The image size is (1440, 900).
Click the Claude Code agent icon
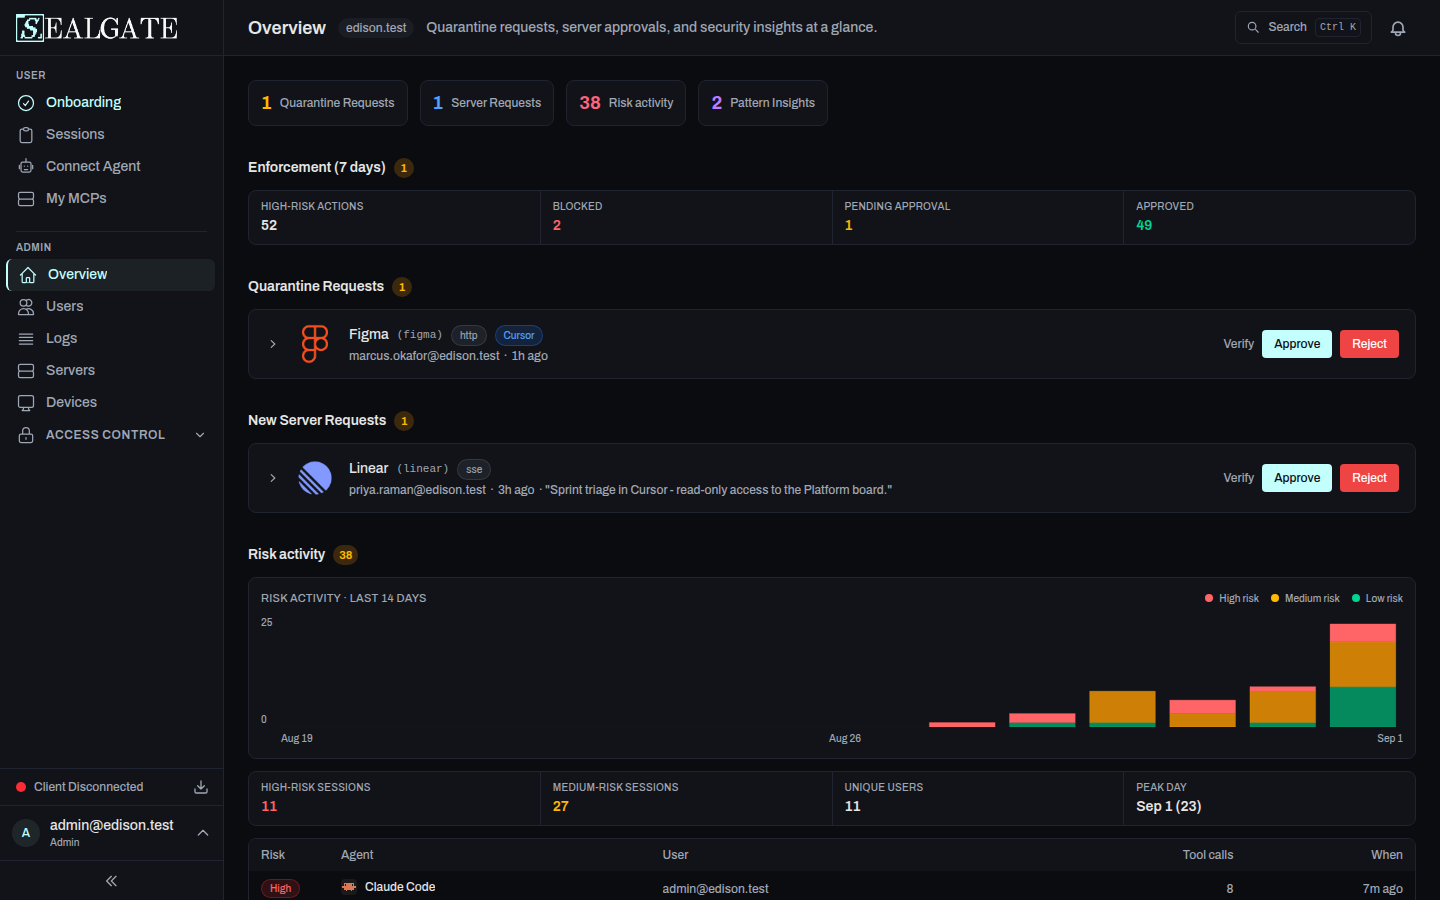[349, 887]
